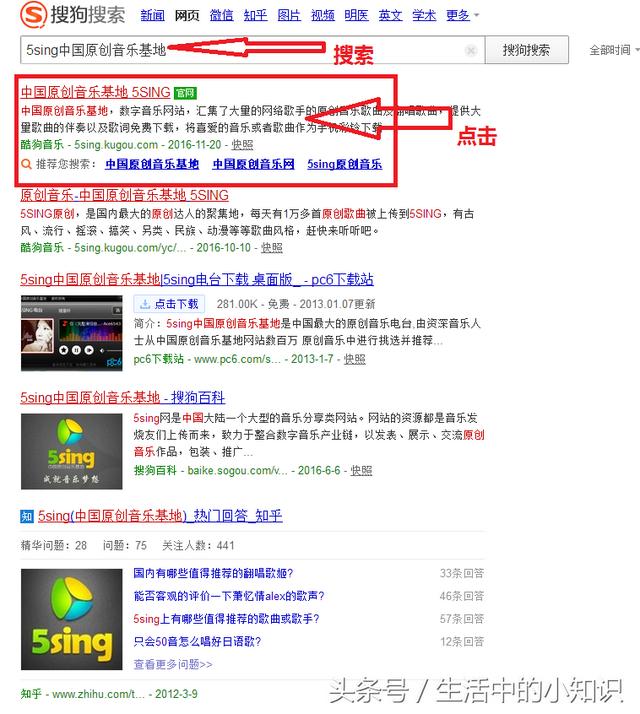
Task: Switch to the 明医 tab
Action: point(356,15)
